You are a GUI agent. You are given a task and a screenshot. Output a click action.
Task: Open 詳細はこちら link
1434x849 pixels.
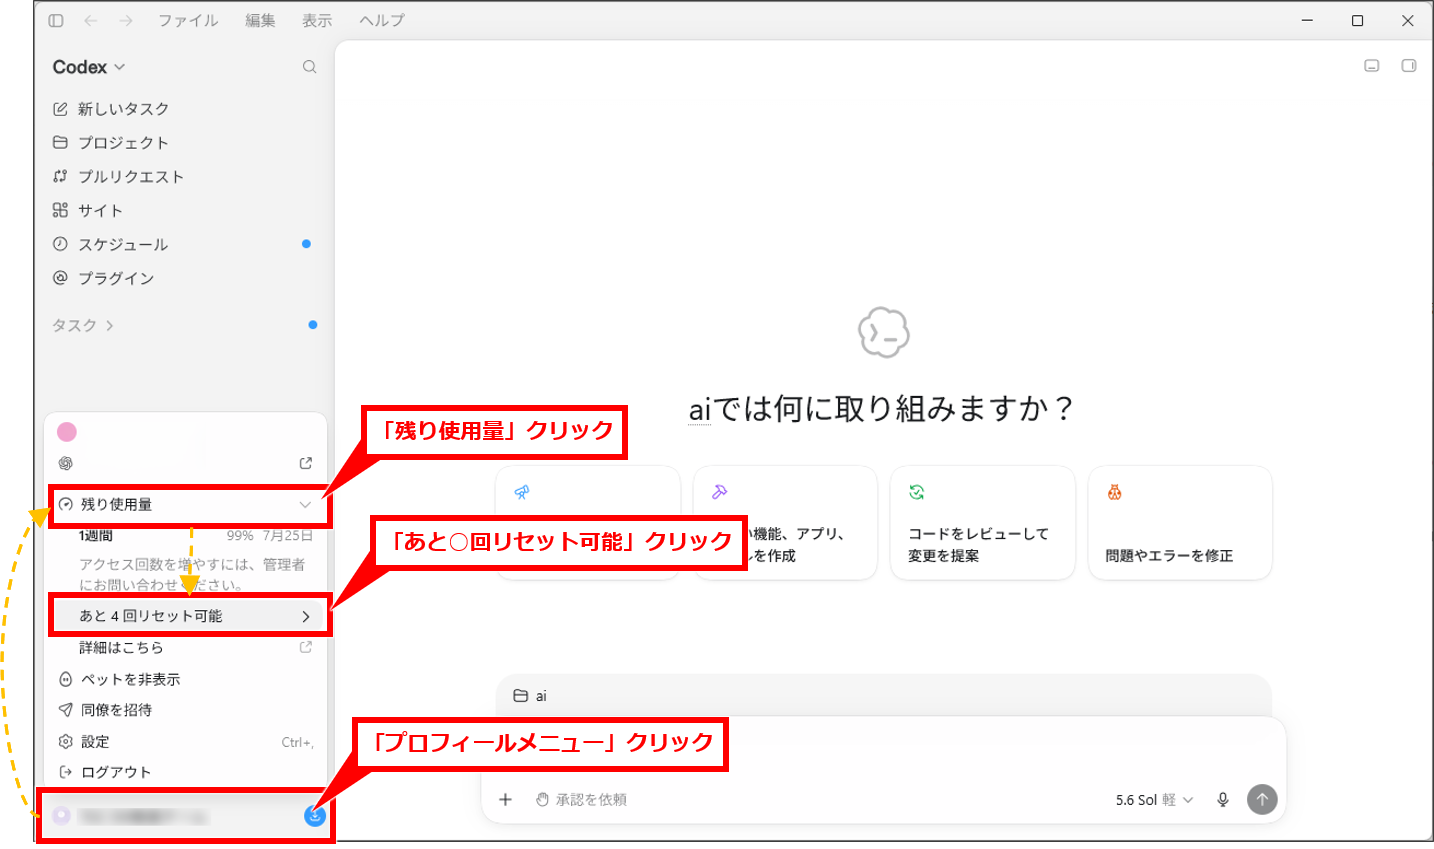click(x=186, y=648)
